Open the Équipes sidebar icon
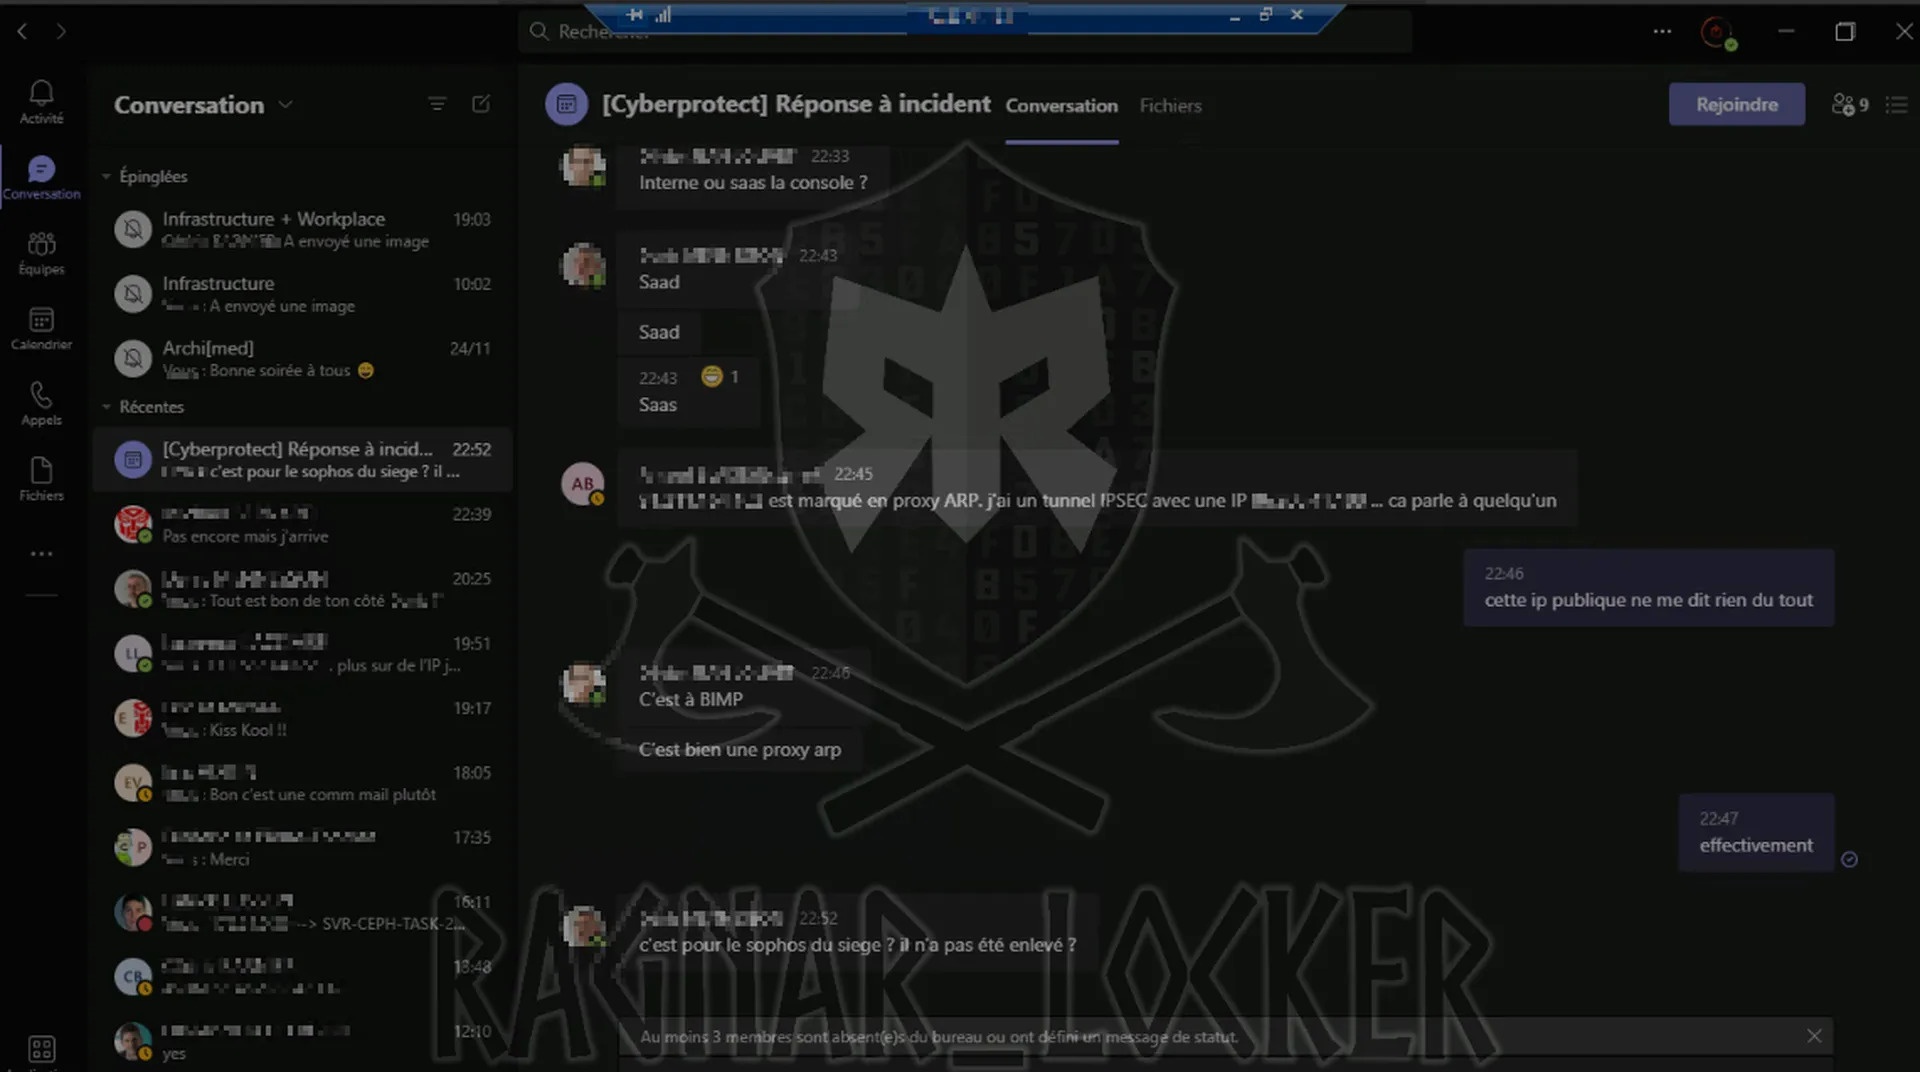 [x=41, y=252]
